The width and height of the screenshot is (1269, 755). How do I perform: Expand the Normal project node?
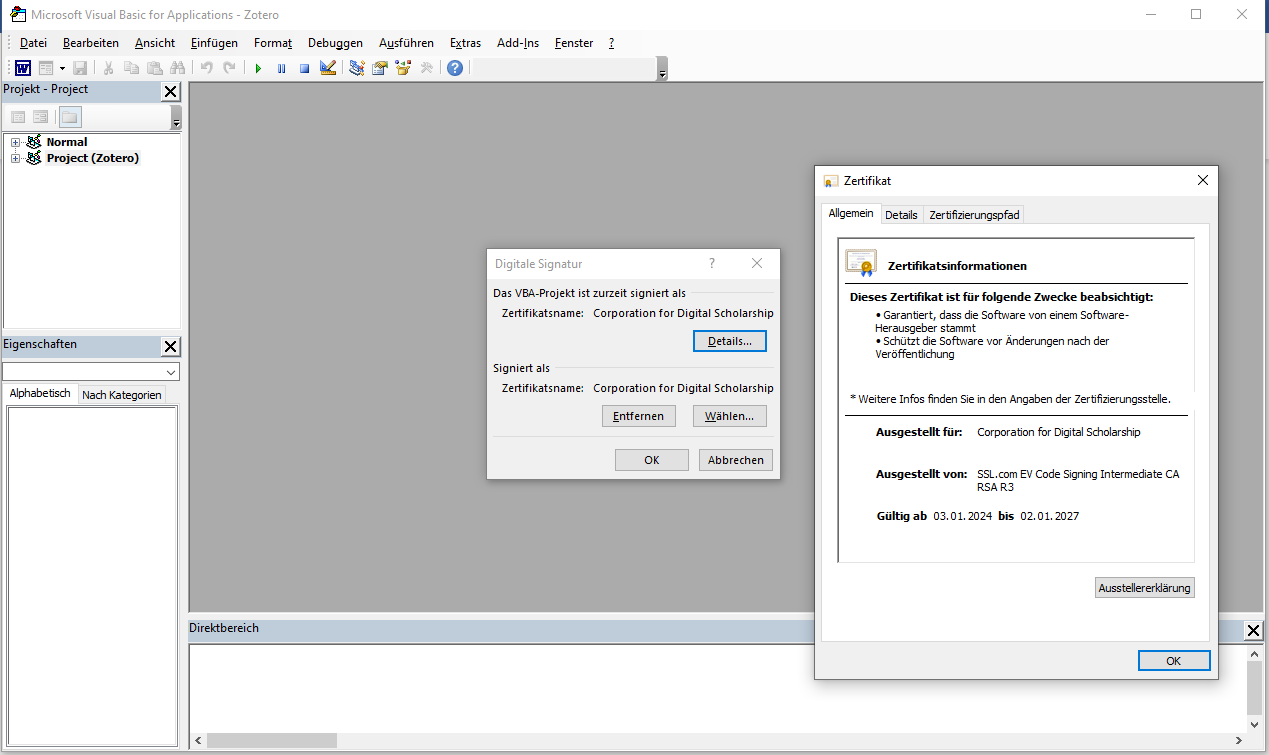[x=15, y=142]
